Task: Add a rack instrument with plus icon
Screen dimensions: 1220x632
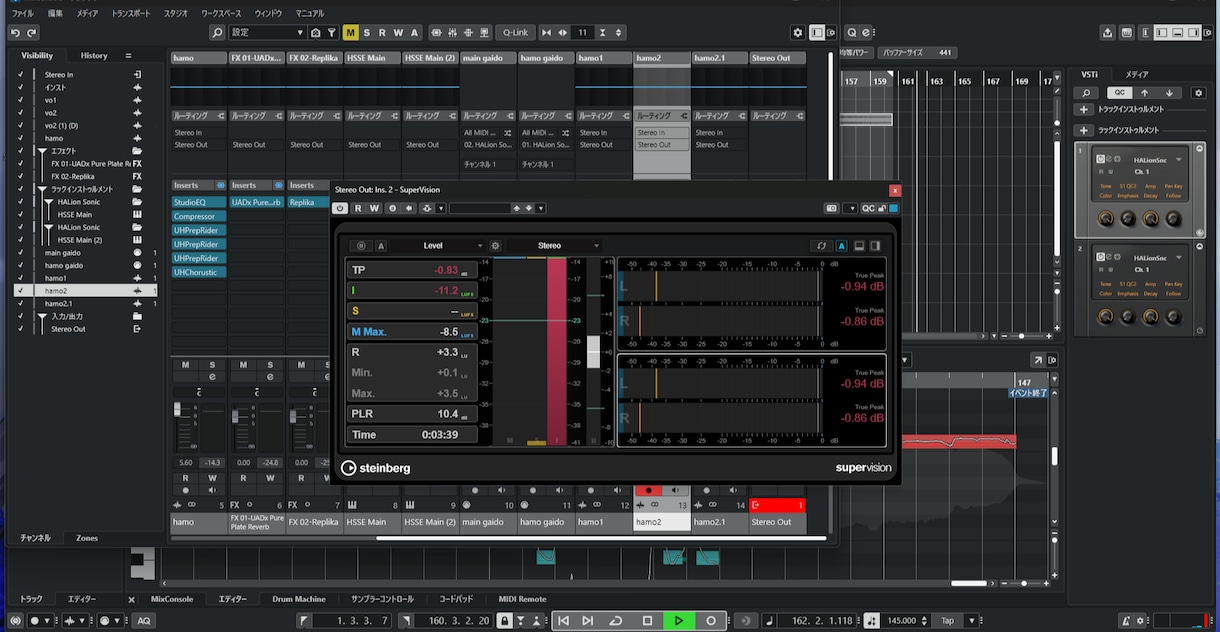Action: click(x=1085, y=131)
